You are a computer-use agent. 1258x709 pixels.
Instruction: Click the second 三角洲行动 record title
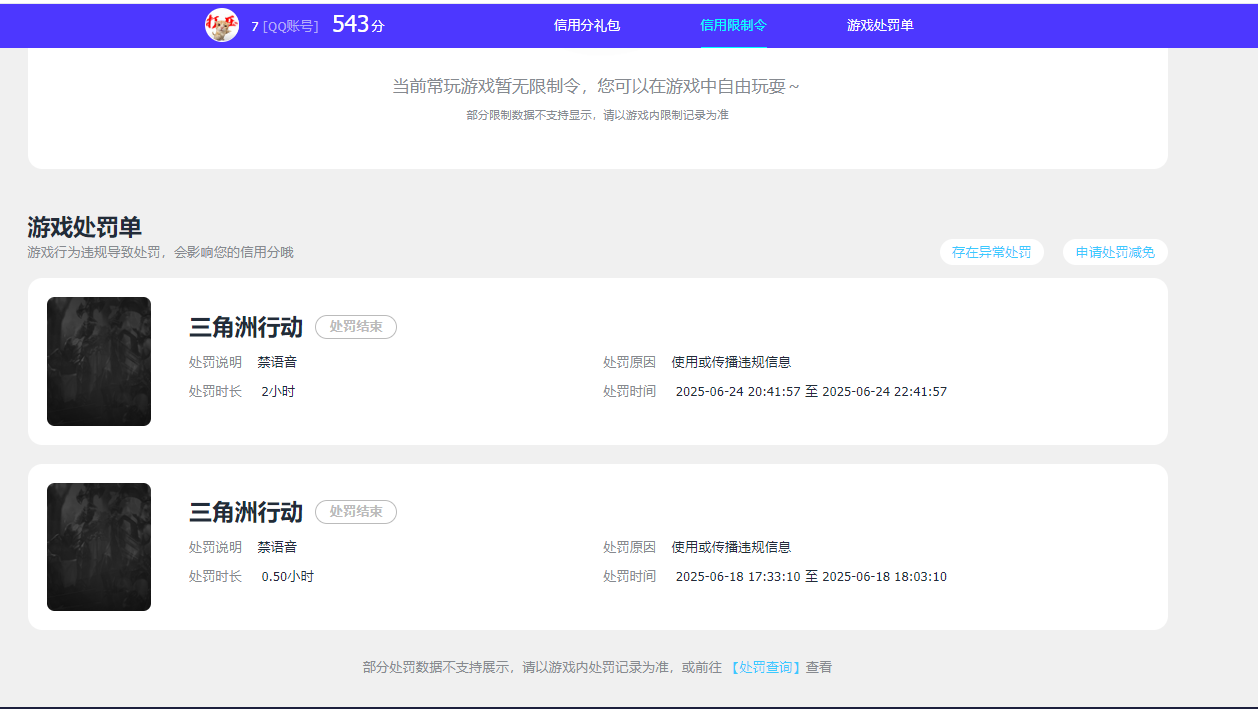click(x=246, y=511)
